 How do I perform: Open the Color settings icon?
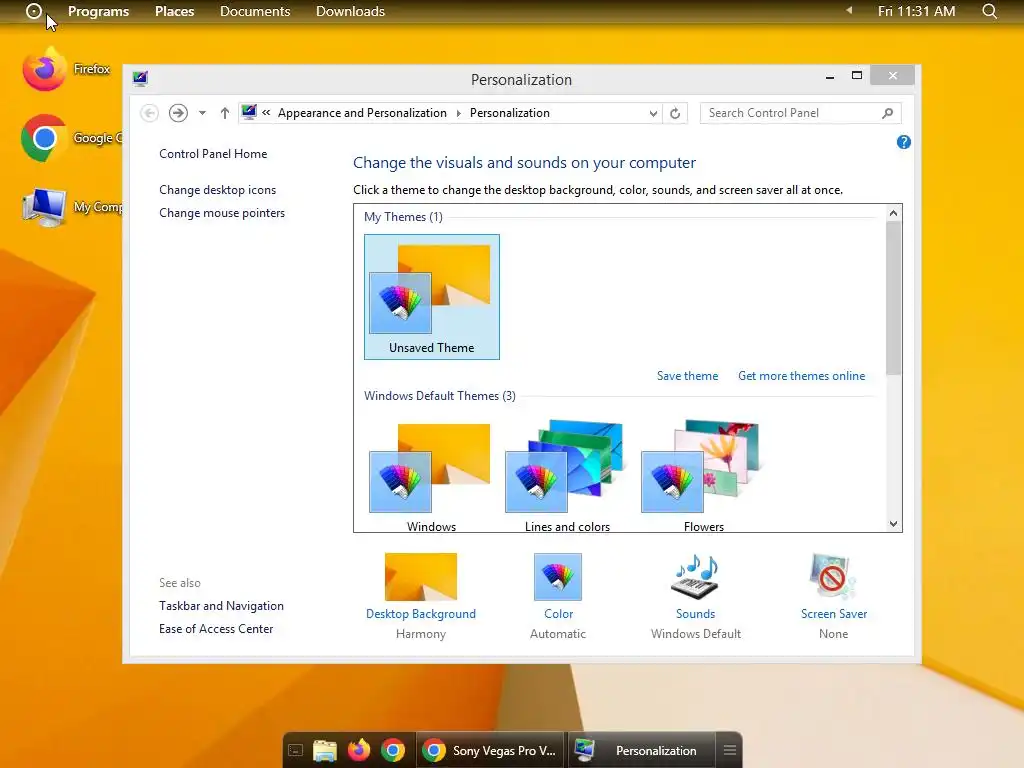(x=558, y=577)
